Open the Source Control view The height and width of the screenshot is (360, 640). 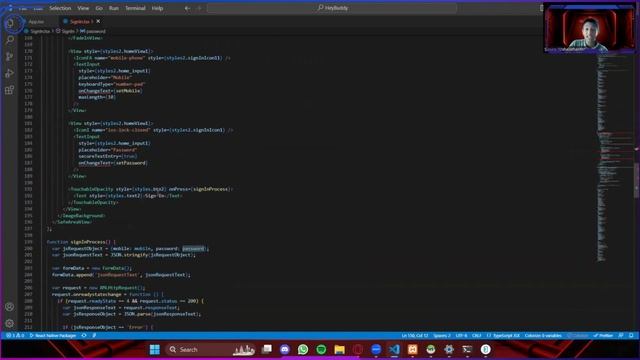(10, 56)
